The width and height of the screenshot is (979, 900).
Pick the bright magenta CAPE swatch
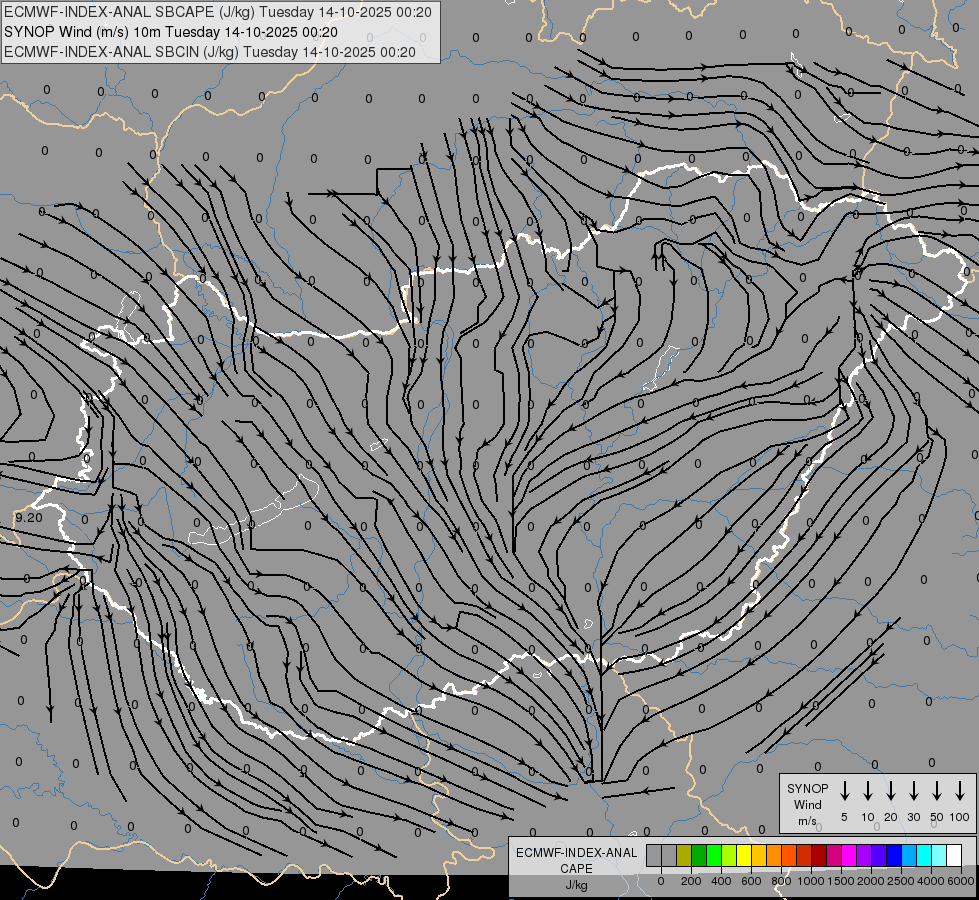tap(850, 855)
